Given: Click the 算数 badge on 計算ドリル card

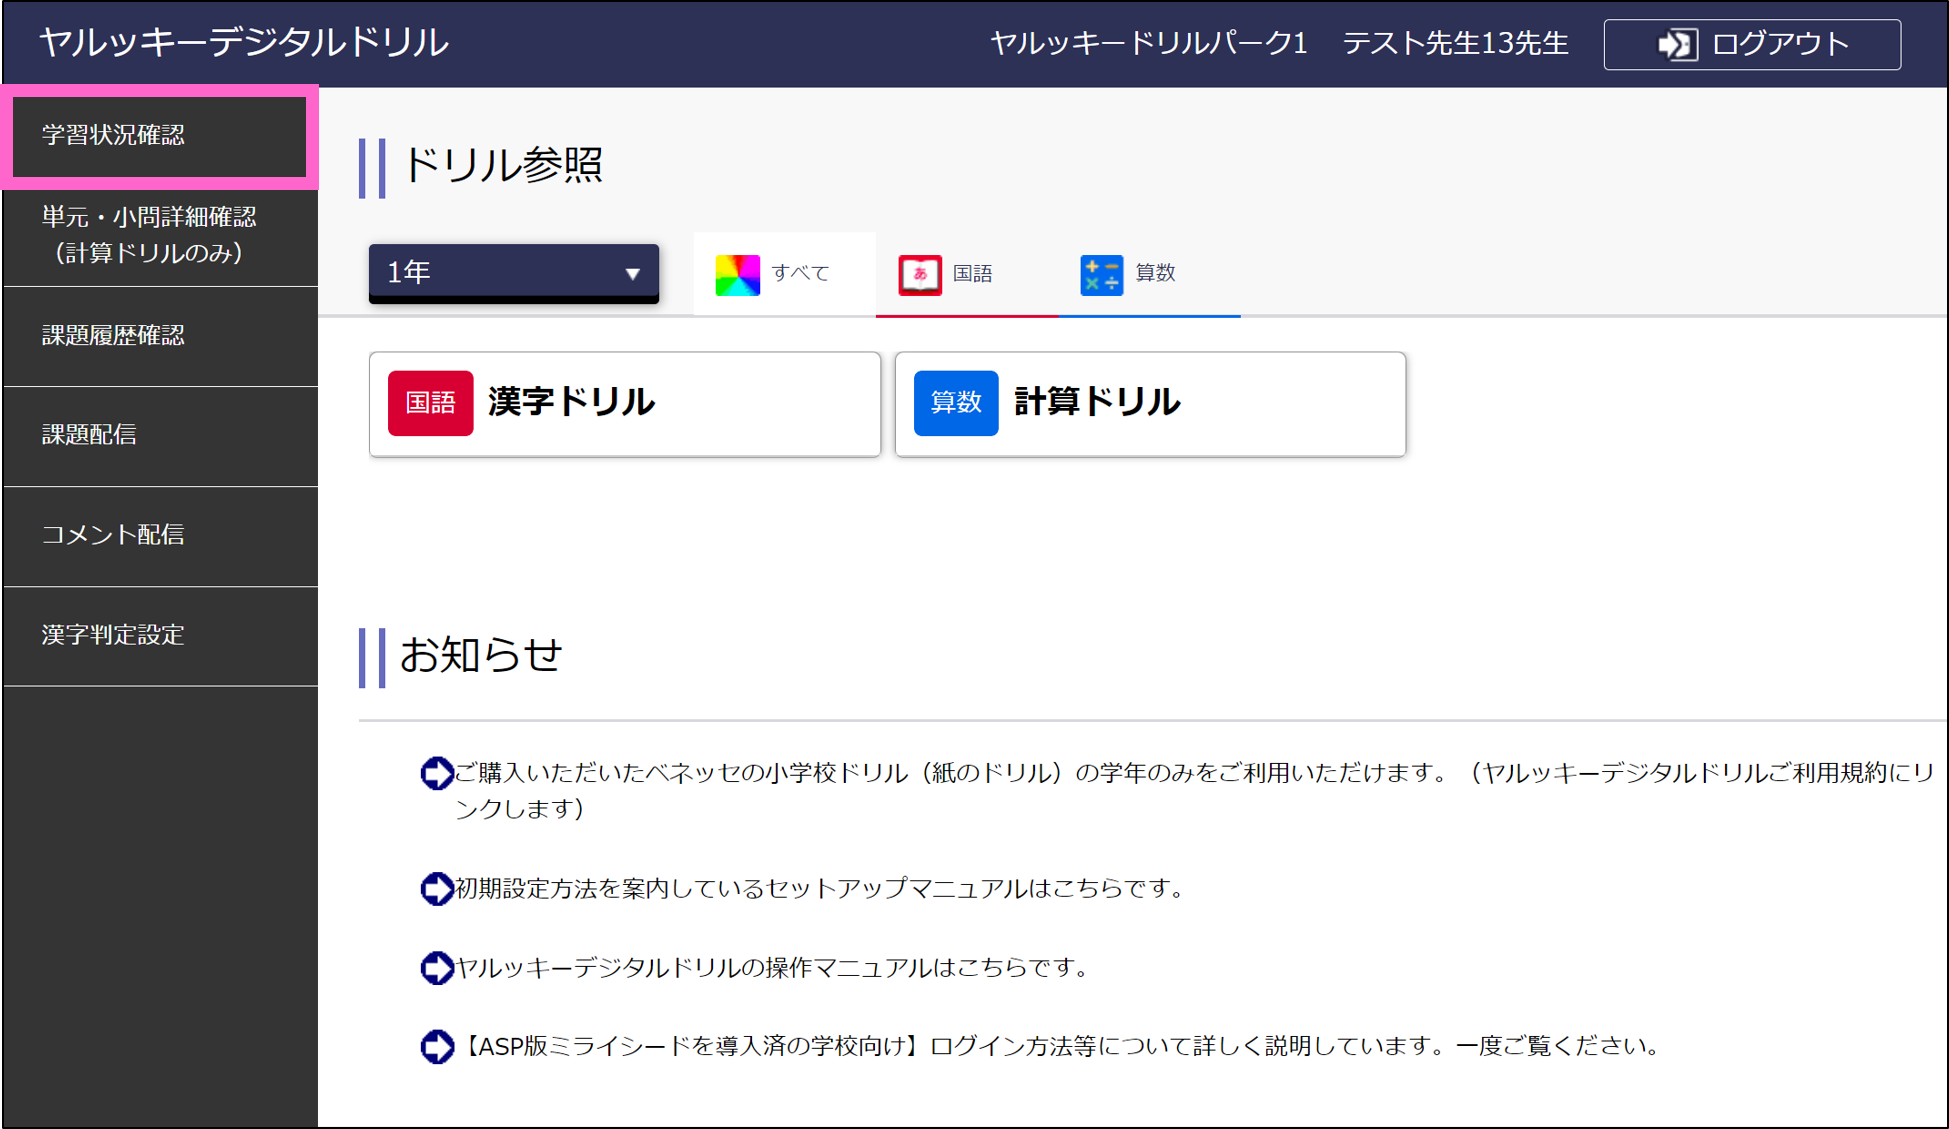Looking at the screenshot, I should pos(955,403).
